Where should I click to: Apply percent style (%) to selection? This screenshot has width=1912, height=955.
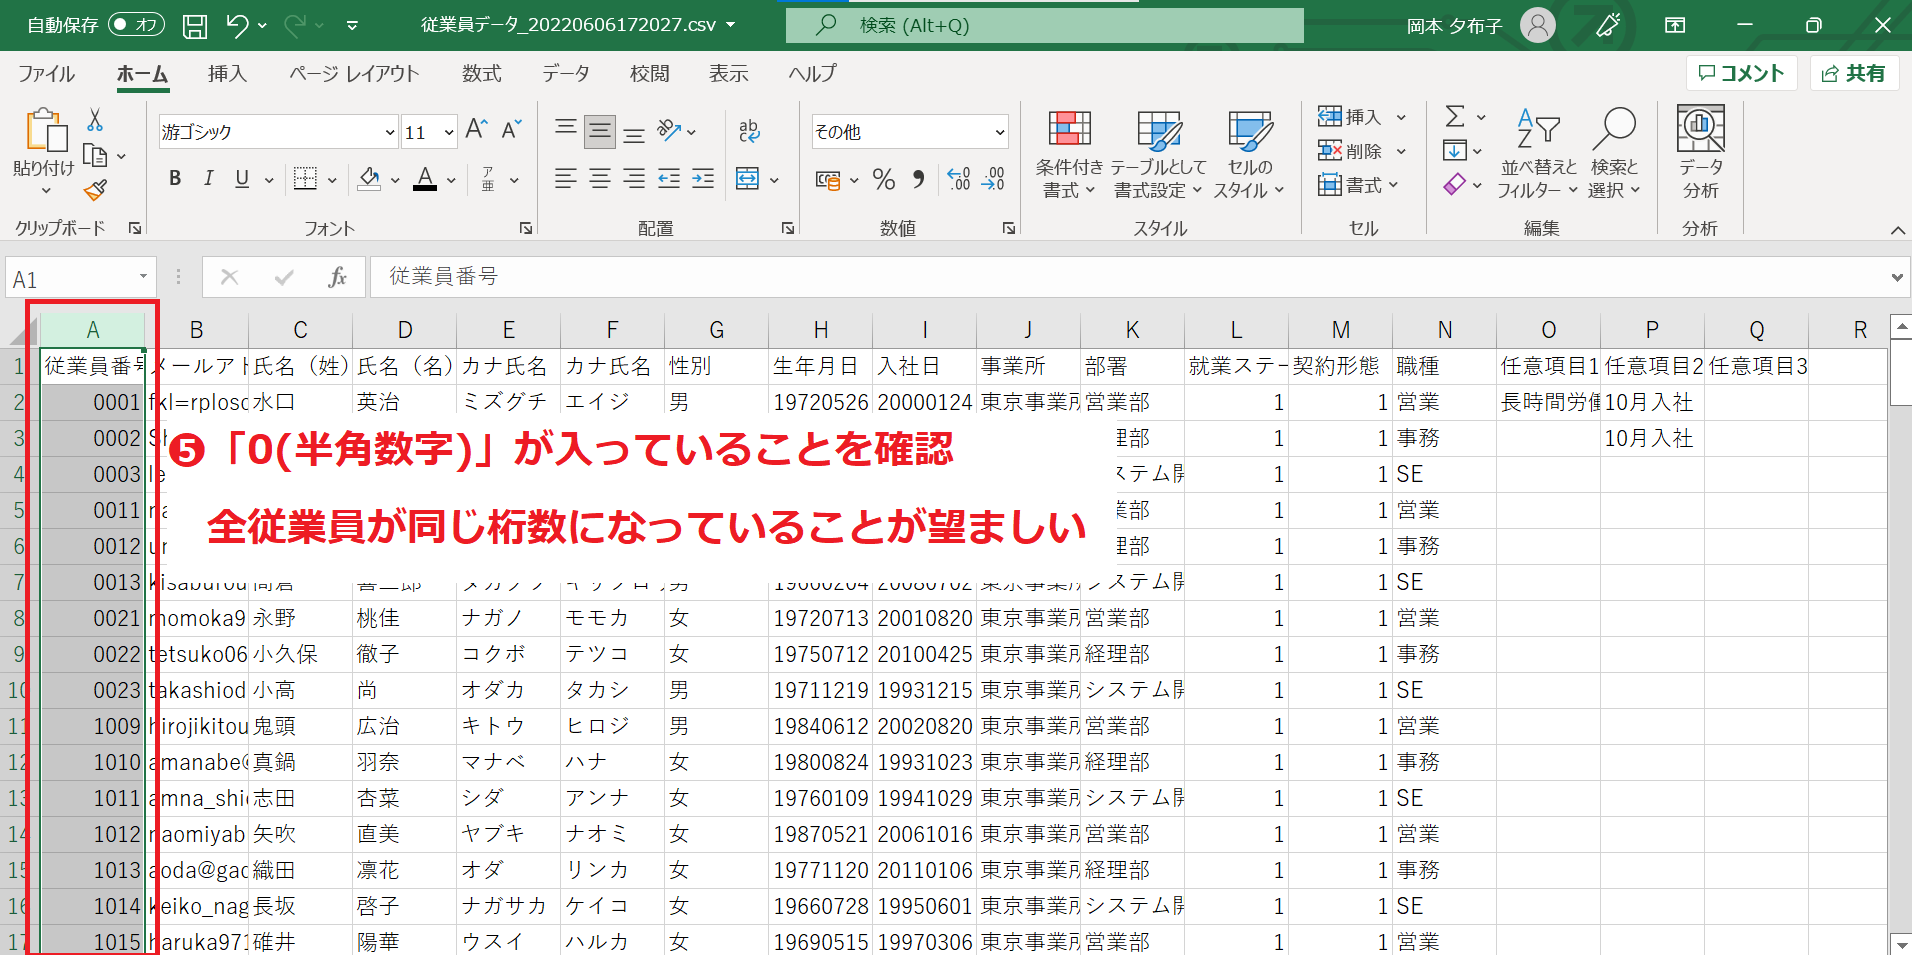(x=884, y=180)
